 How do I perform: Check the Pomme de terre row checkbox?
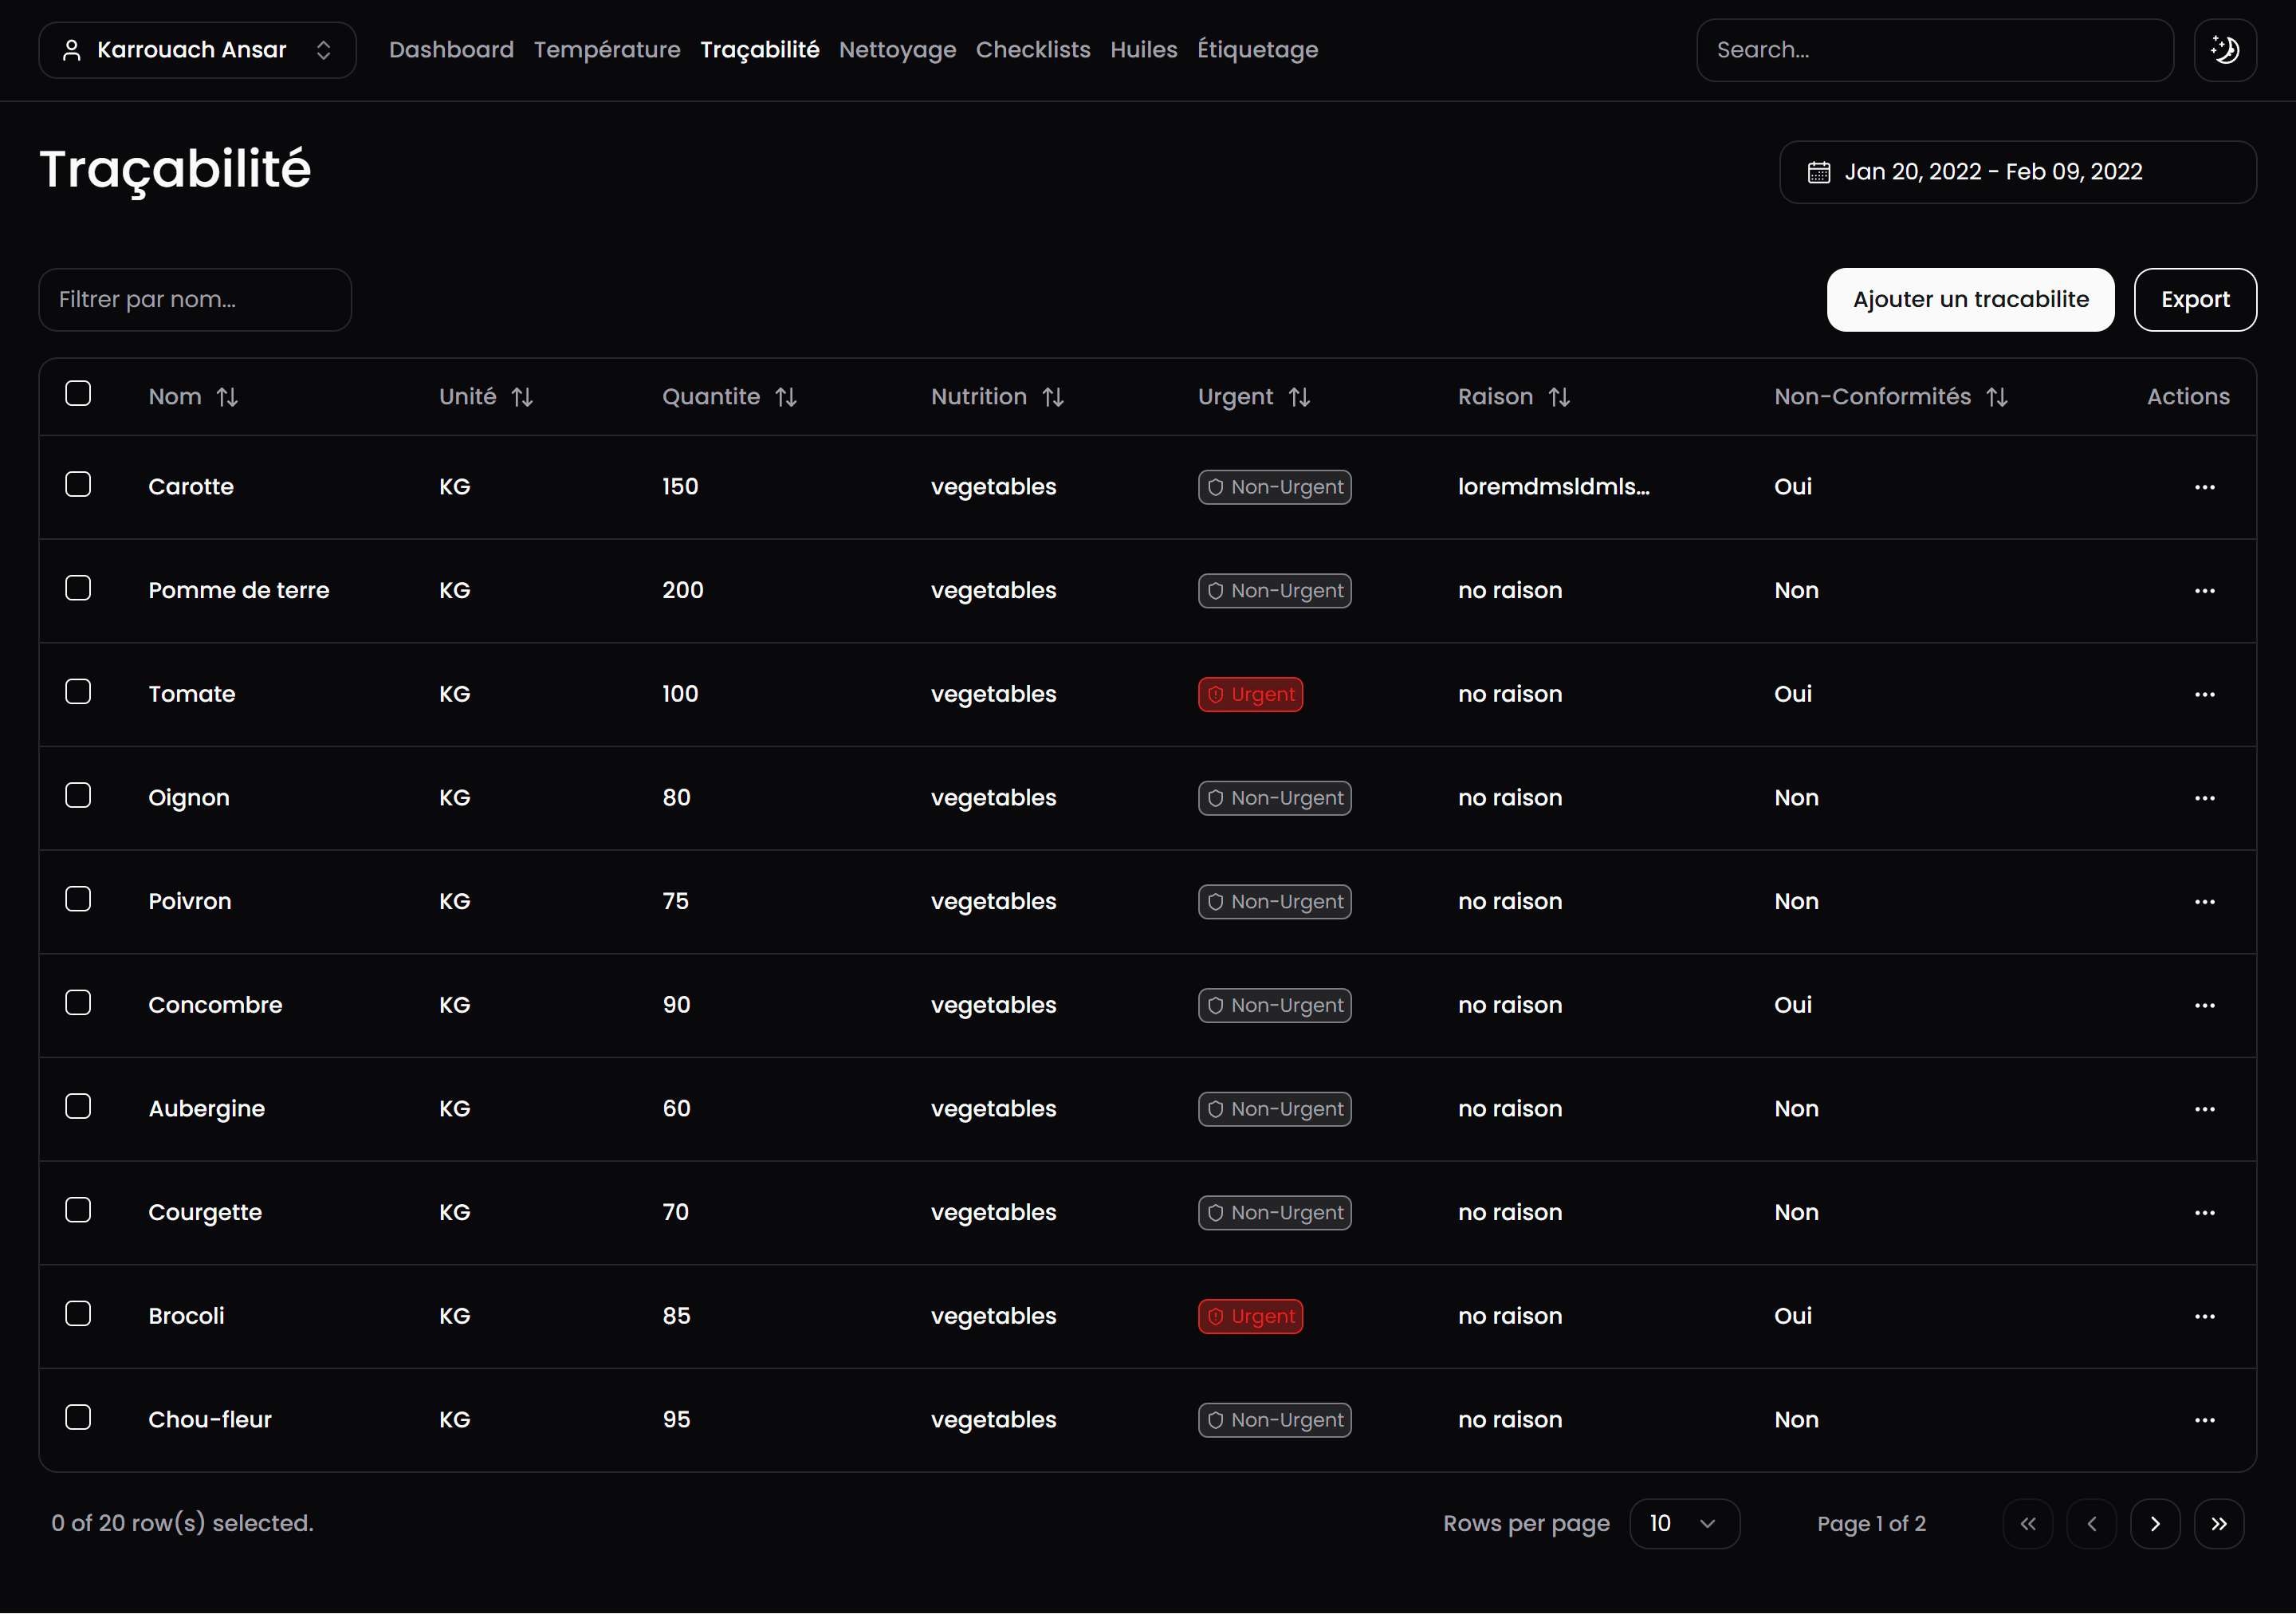(78, 588)
